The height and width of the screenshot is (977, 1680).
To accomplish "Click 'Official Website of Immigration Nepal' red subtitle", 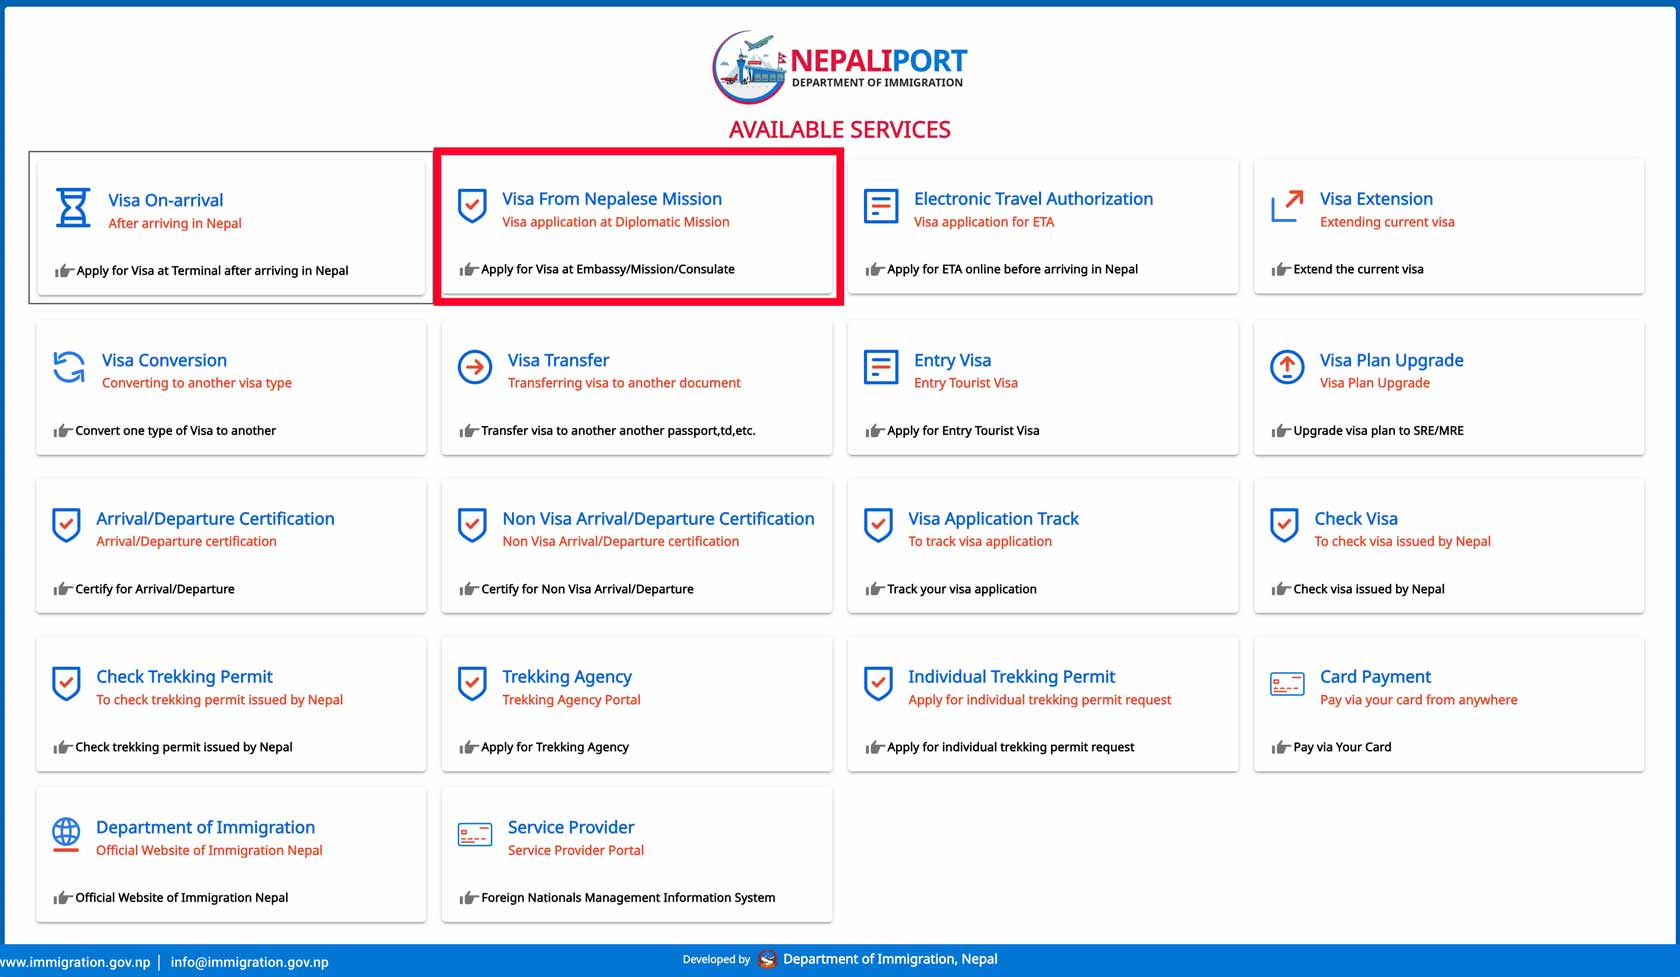I will 209,850.
